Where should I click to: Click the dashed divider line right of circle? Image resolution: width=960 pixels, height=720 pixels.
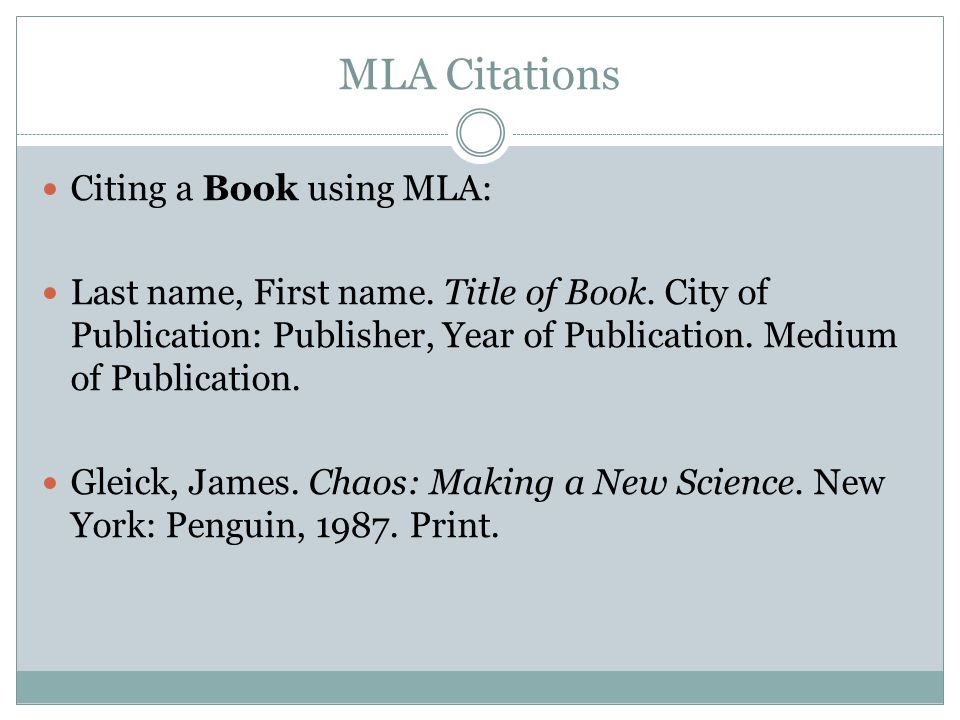click(728, 134)
